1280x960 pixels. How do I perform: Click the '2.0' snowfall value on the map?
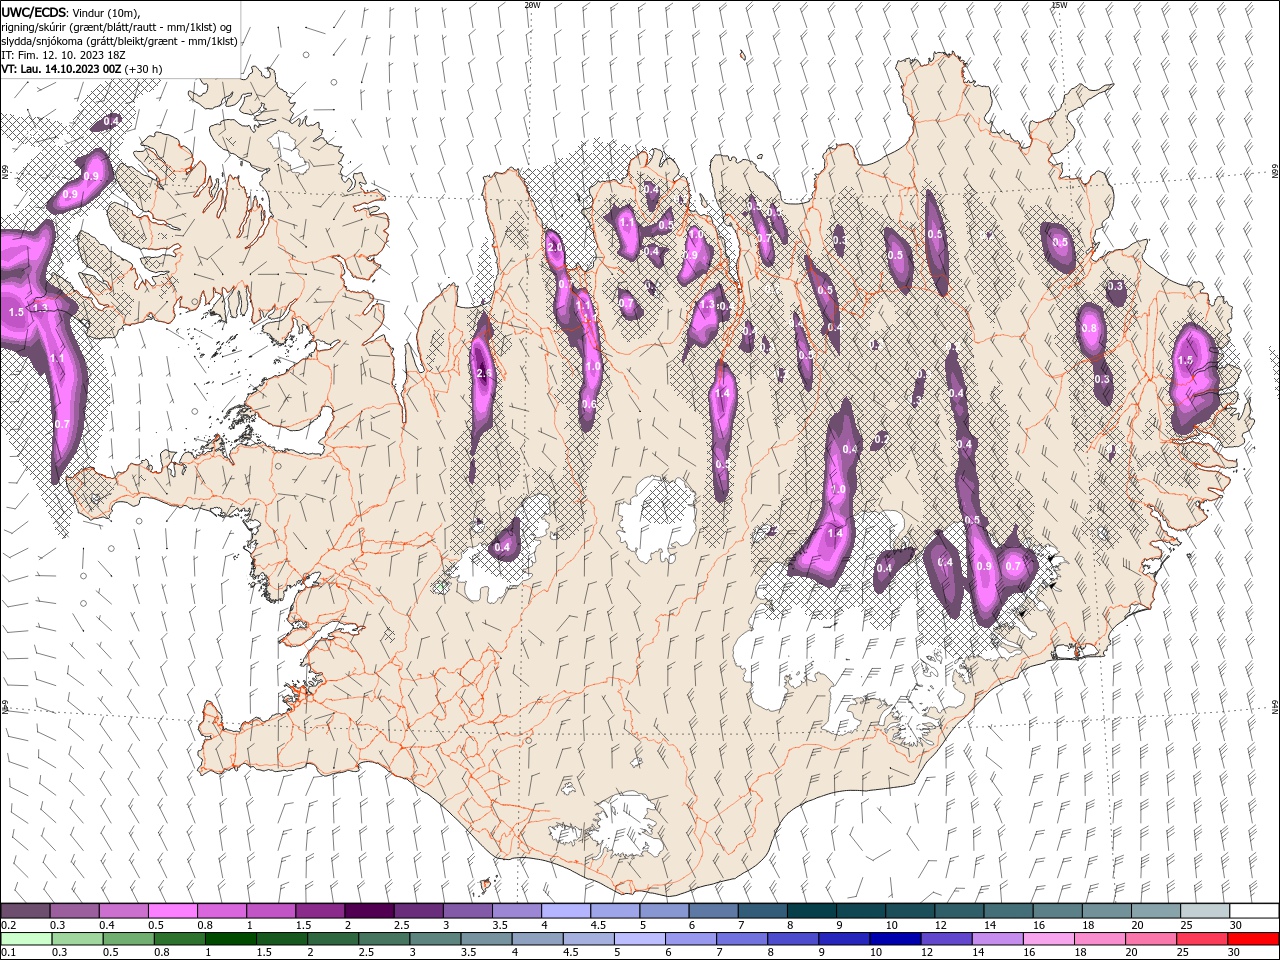[x=554, y=247]
